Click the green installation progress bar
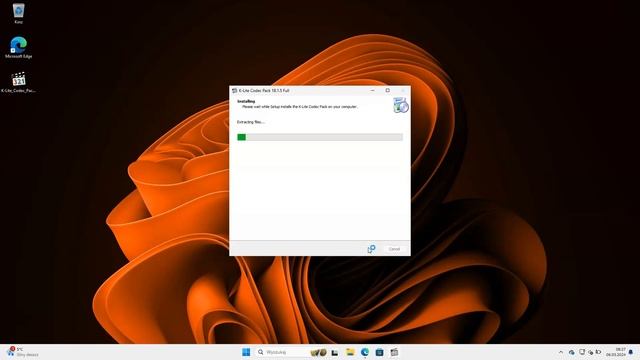 click(320, 137)
